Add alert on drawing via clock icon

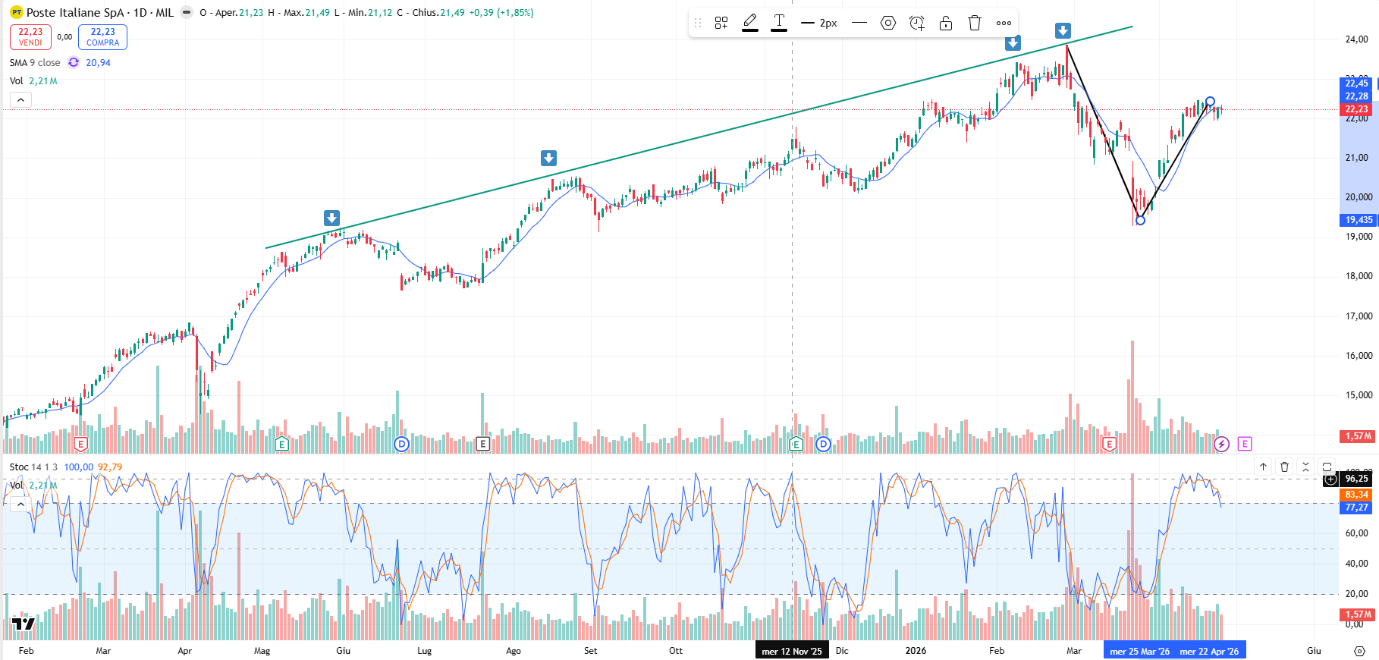(x=916, y=23)
